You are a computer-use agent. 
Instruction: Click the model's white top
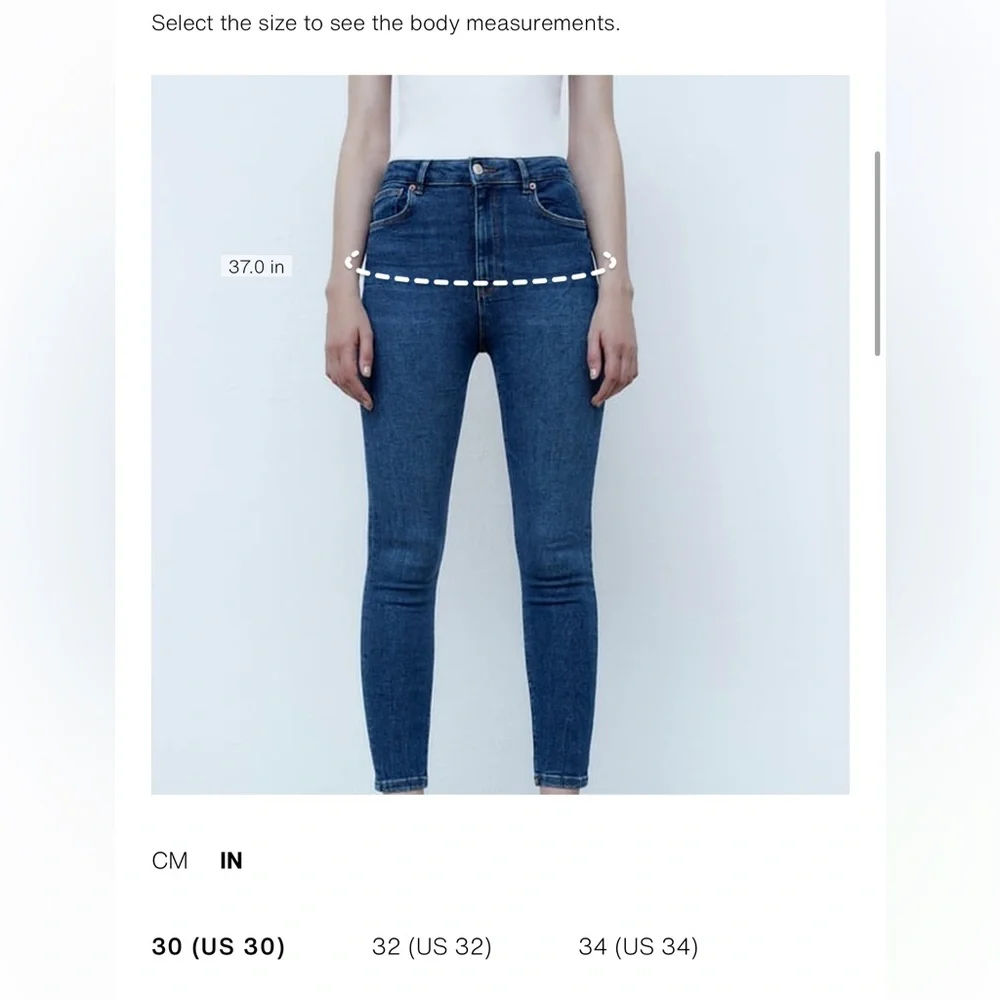(x=478, y=116)
